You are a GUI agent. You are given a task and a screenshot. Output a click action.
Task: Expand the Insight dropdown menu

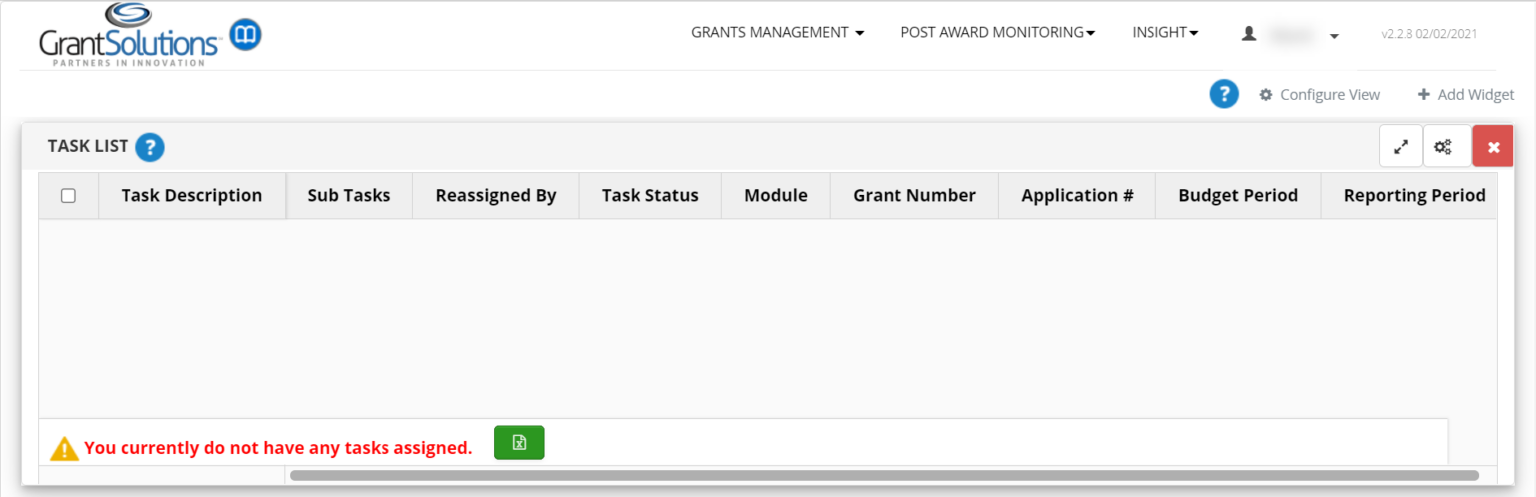coord(1165,33)
